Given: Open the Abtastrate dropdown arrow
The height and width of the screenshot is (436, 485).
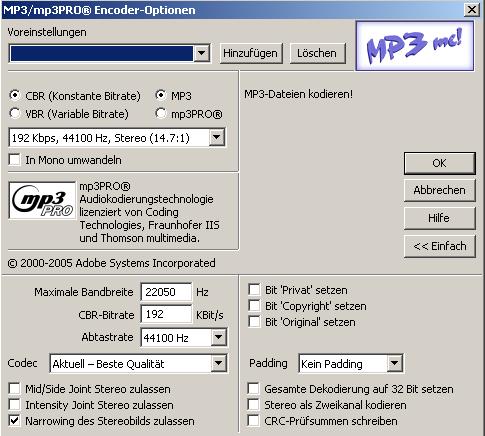Looking at the screenshot, I should coord(219,337).
